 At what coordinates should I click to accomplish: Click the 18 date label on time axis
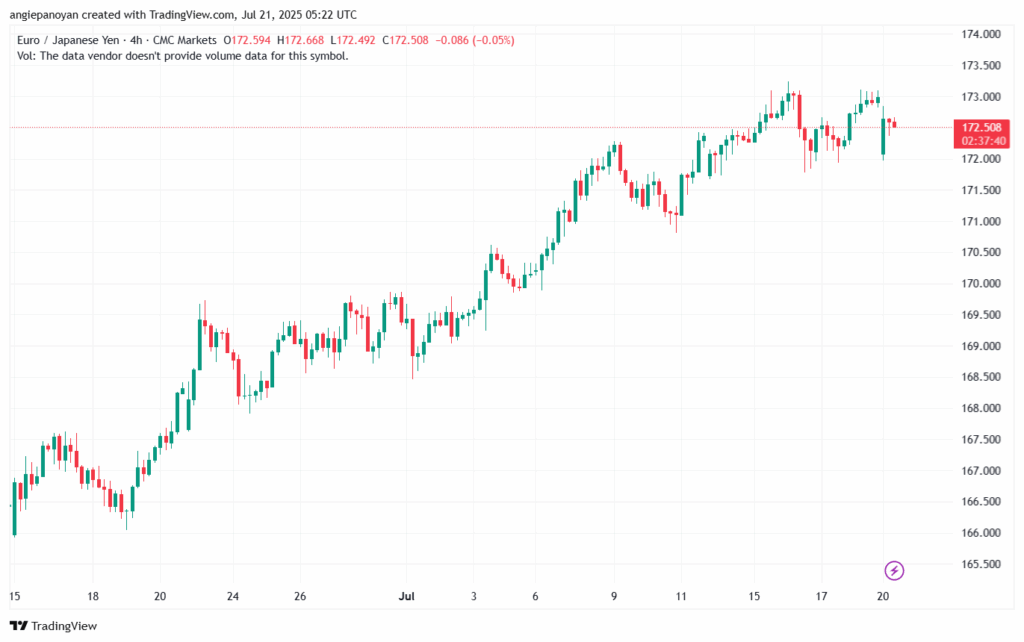point(92,596)
